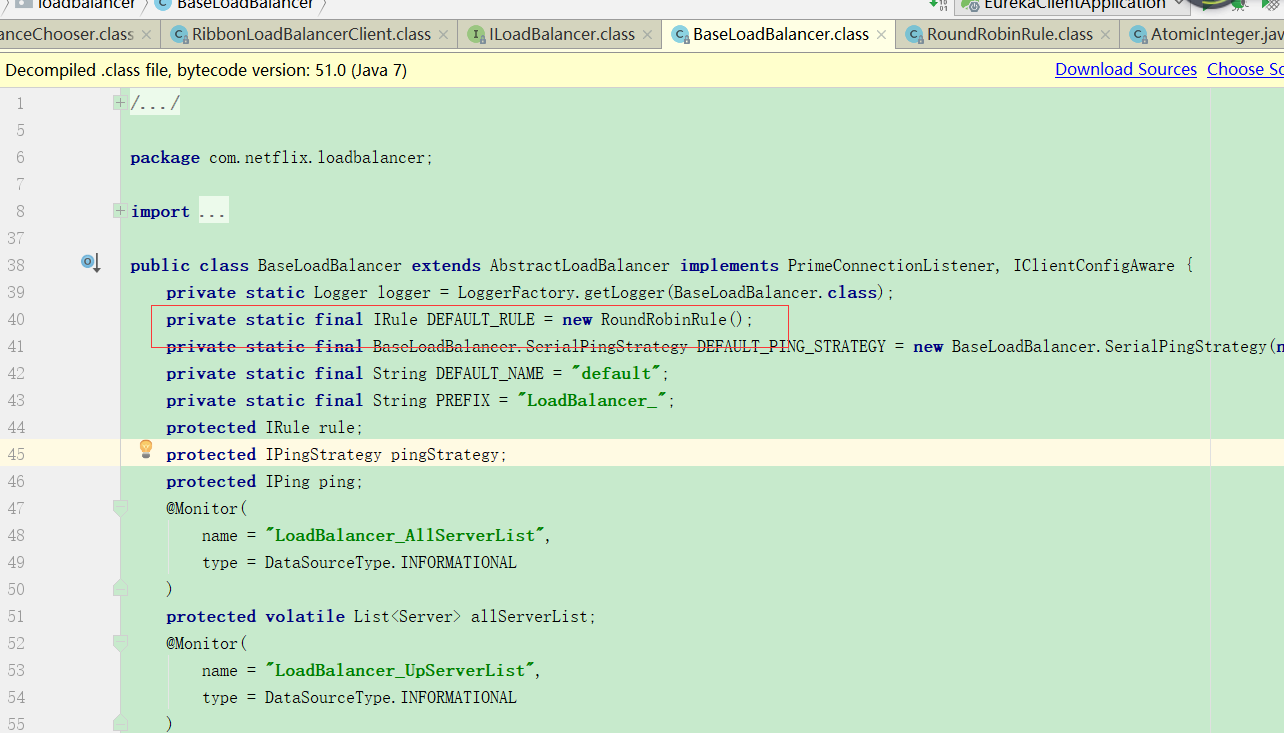This screenshot has height=733, width=1284.
Task: Collapse the @Monitor annotation using the fold marker
Action: pos(120,508)
